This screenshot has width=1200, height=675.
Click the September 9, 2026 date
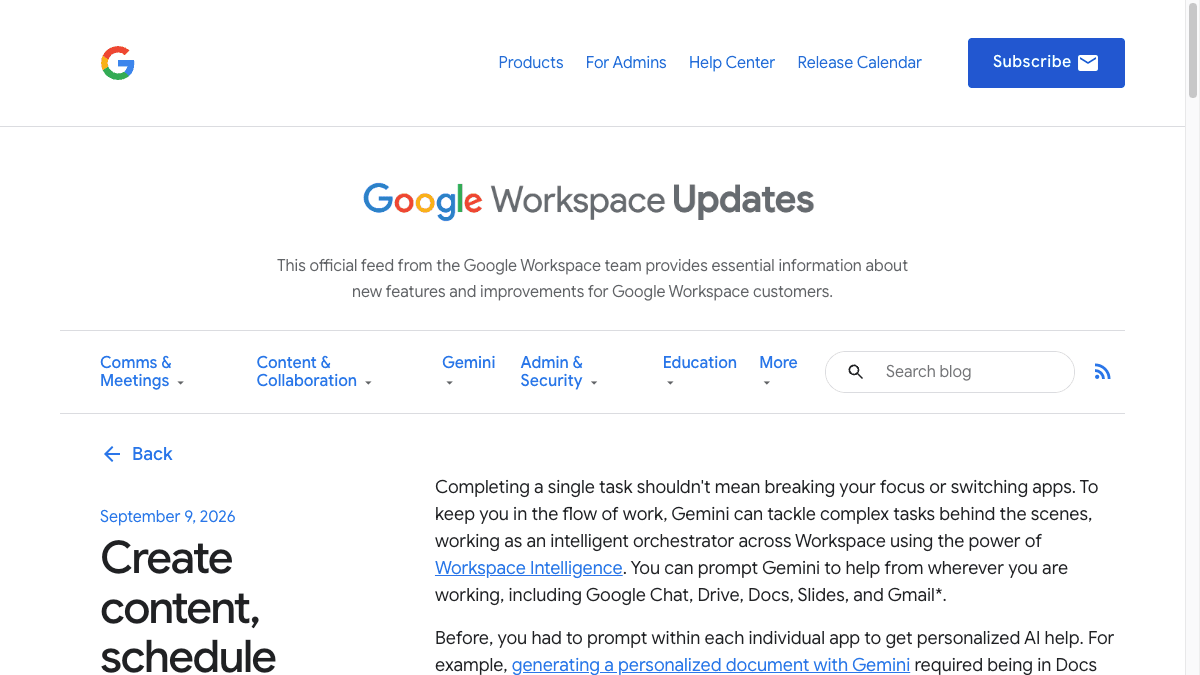point(168,517)
